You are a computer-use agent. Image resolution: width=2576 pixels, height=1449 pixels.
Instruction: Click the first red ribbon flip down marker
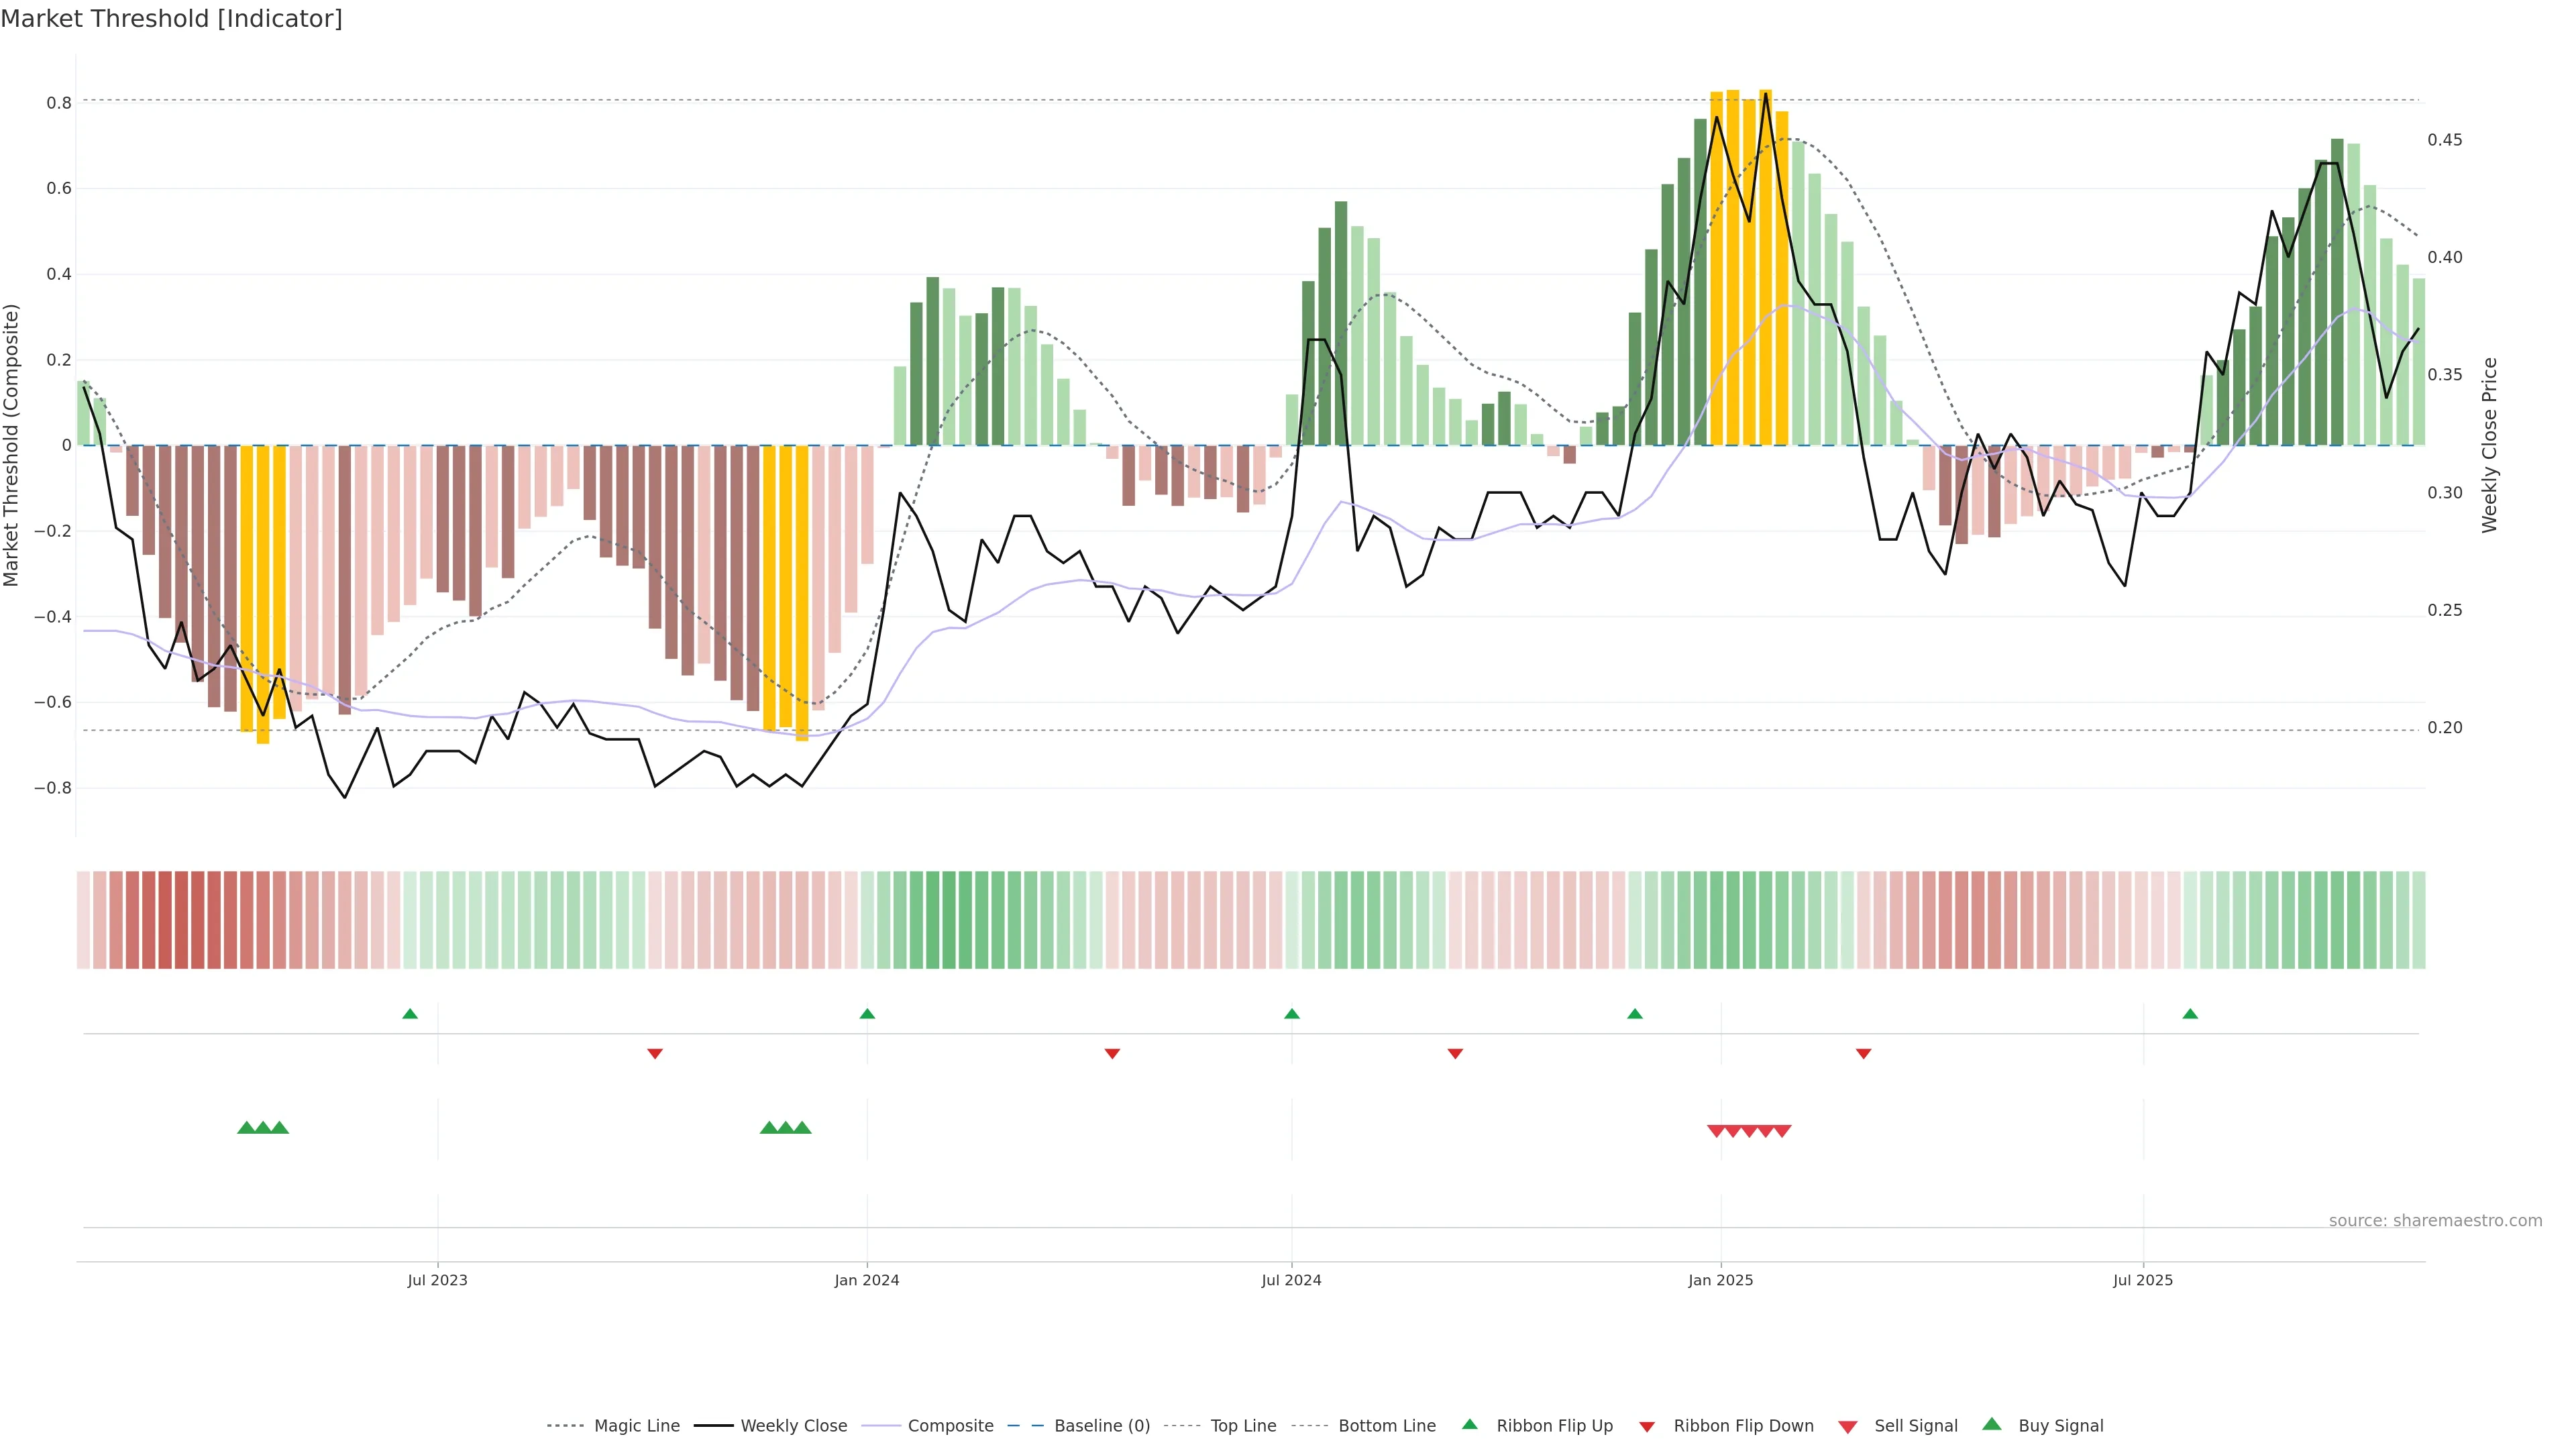(x=655, y=1053)
